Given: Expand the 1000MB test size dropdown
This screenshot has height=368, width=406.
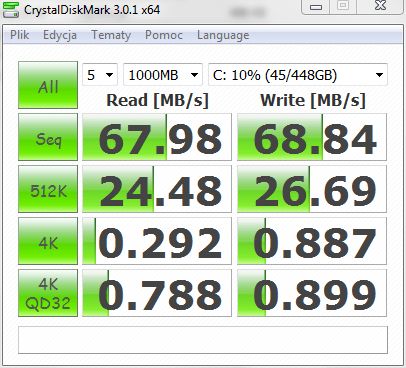Looking at the screenshot, I should (163, 75).
